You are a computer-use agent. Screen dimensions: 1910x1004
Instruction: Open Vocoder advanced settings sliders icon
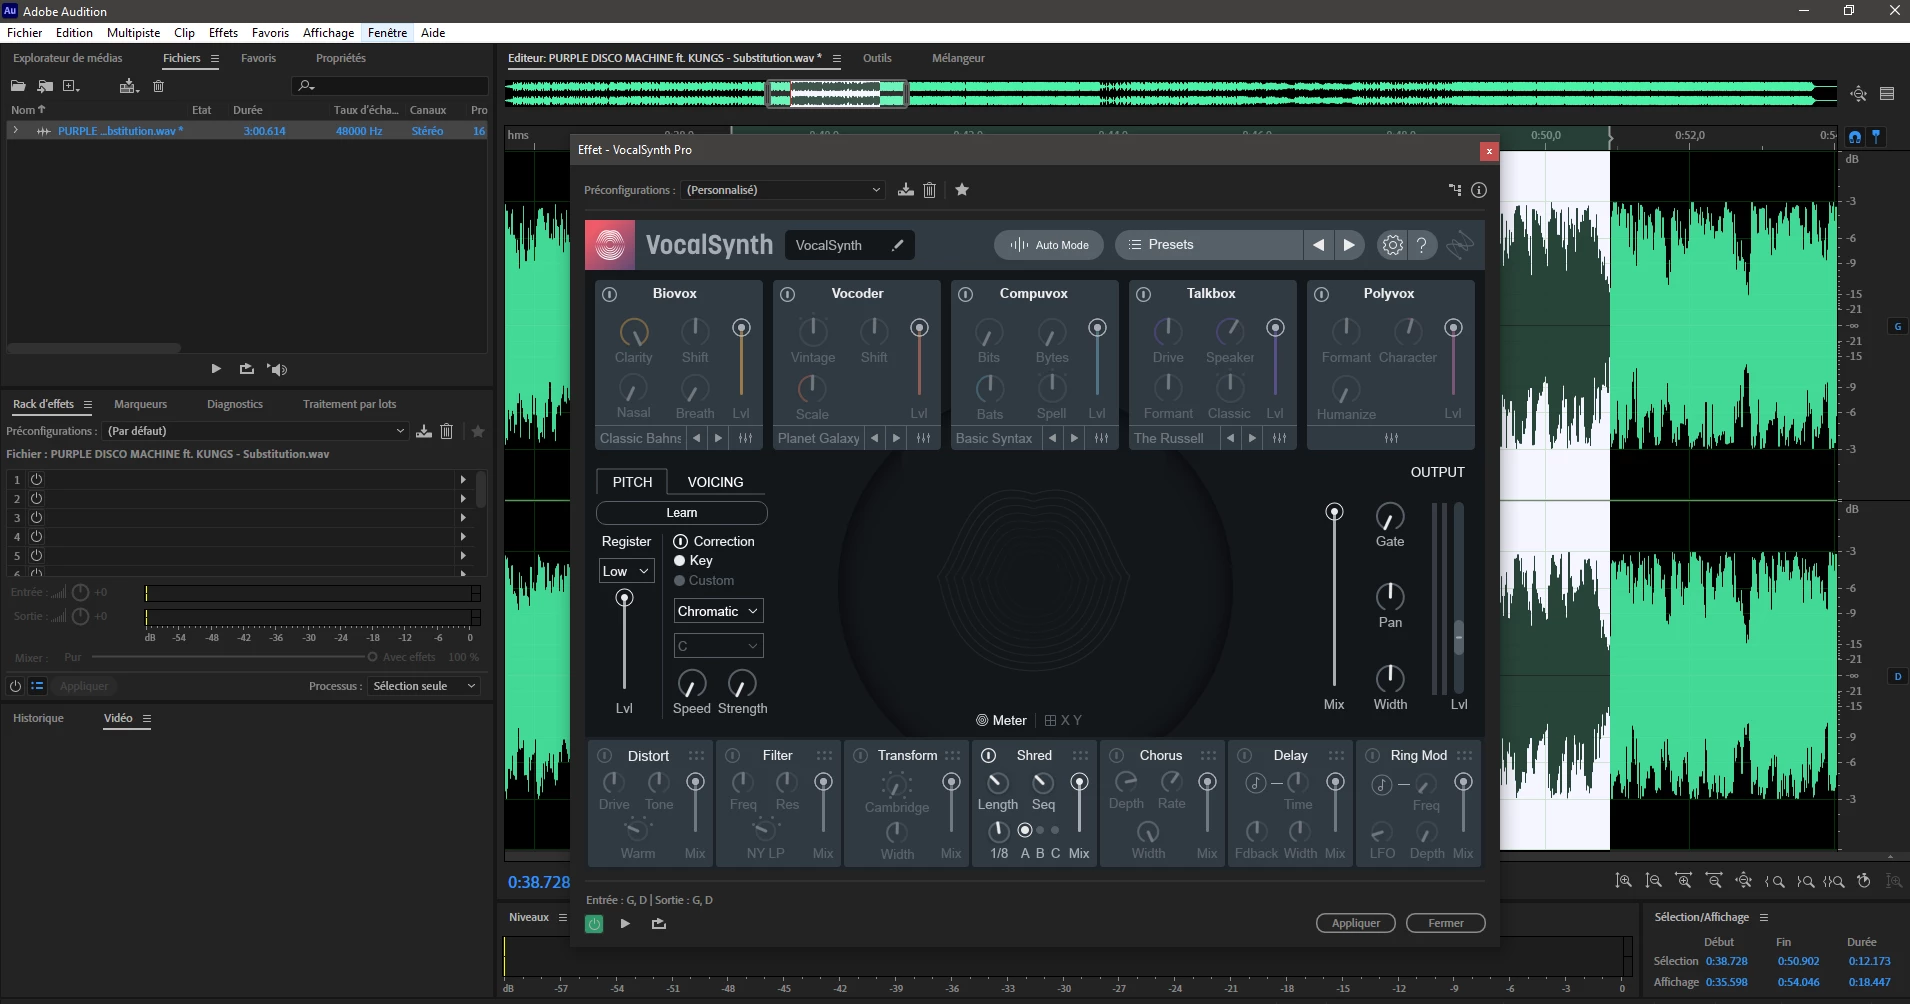[x=923, y=438]
